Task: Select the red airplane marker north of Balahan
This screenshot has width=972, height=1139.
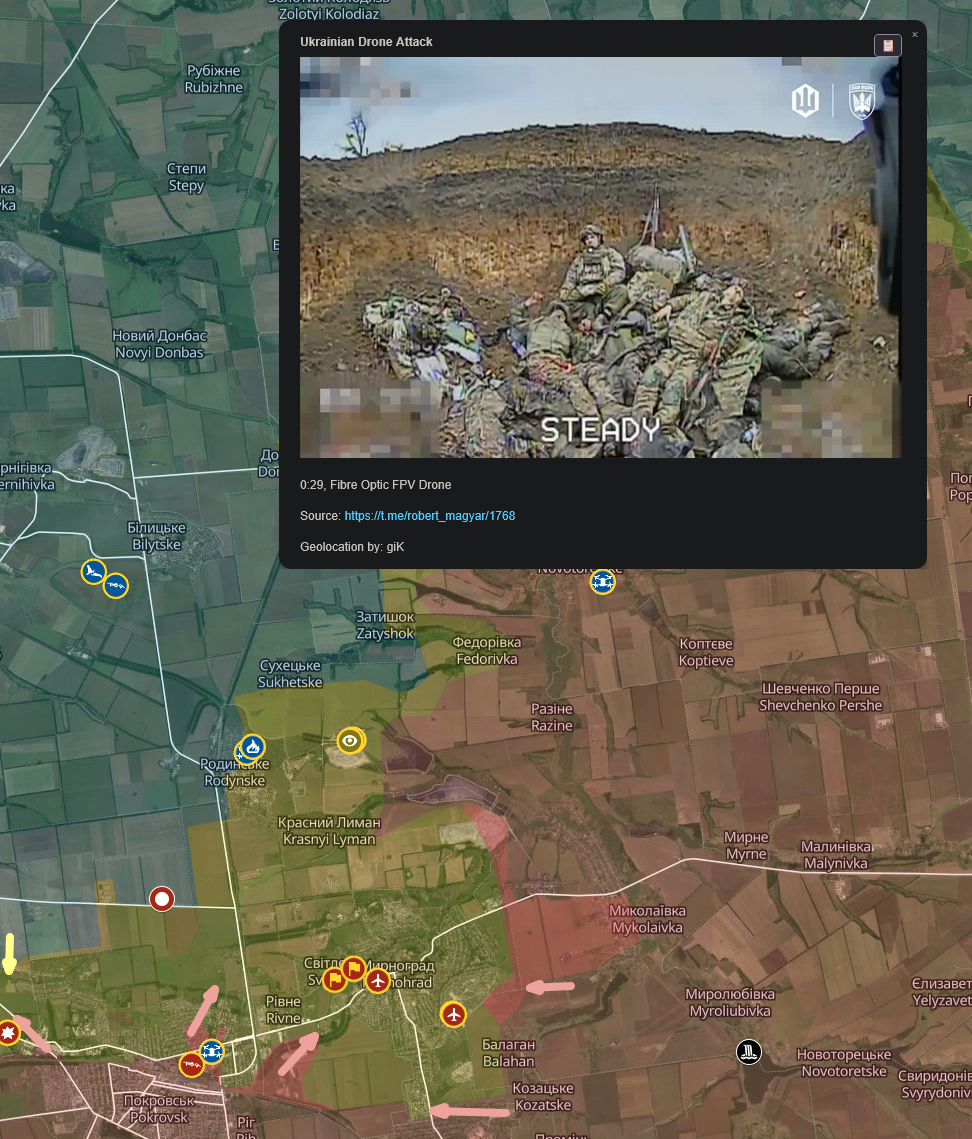Action: [x=453, y=1014]
